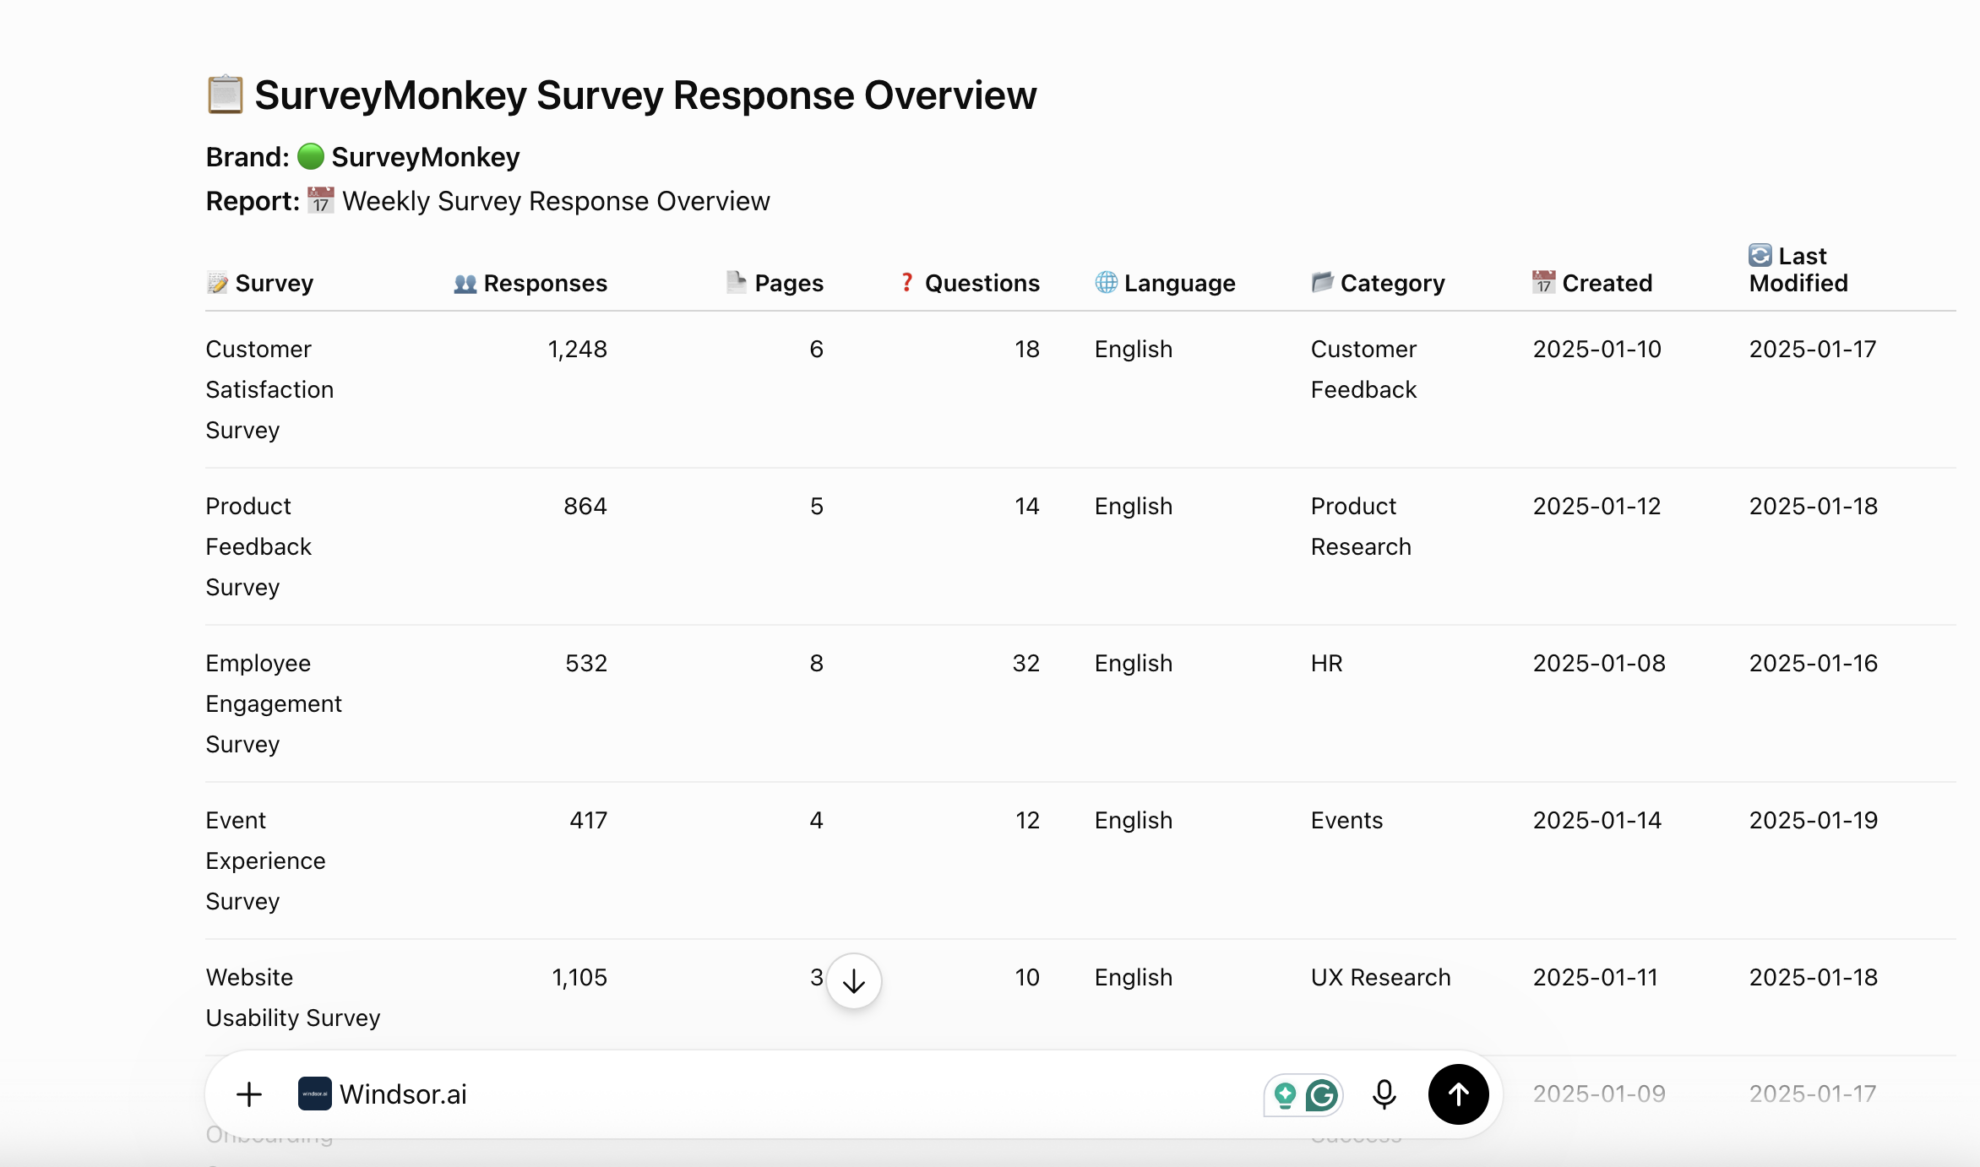Image resolution: width=1980 pixels, height=1167 pixels.
Task: Click the folder icon in Category header
Action: pos(1322,282)
